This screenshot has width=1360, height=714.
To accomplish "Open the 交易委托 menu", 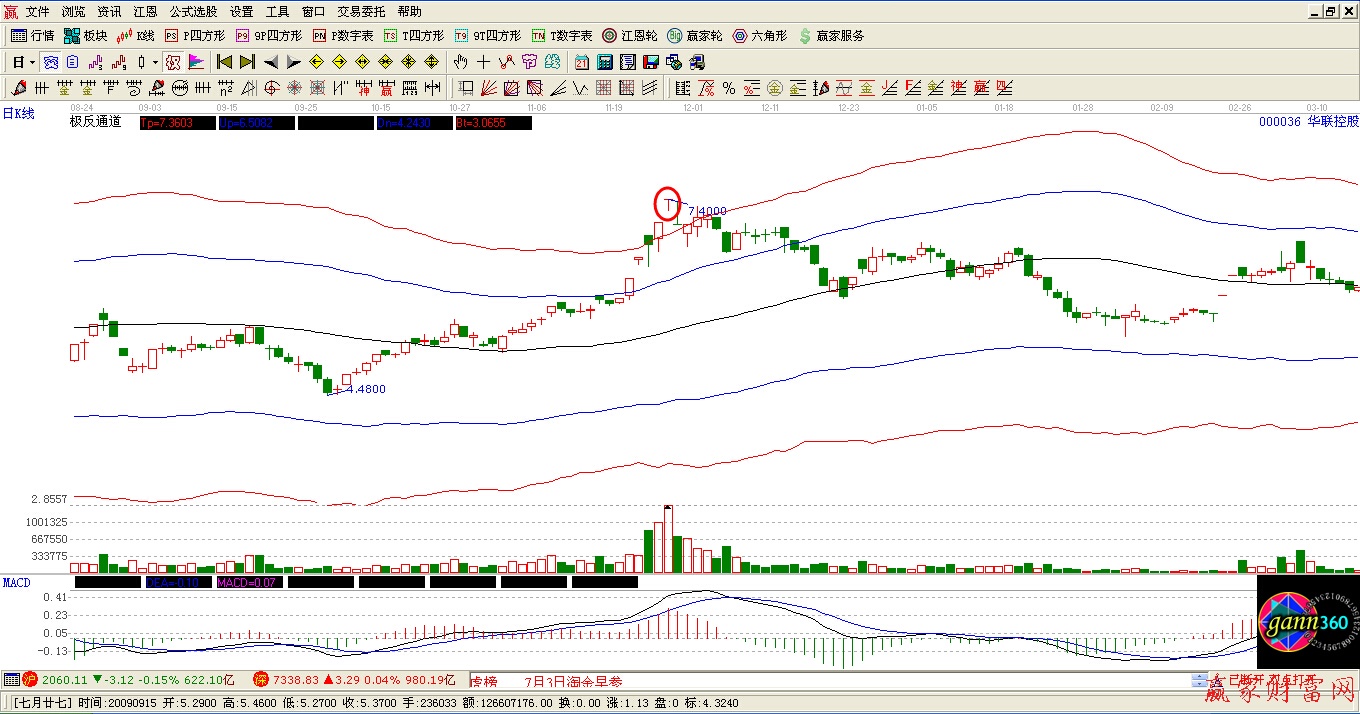I will tap(361, 12).
